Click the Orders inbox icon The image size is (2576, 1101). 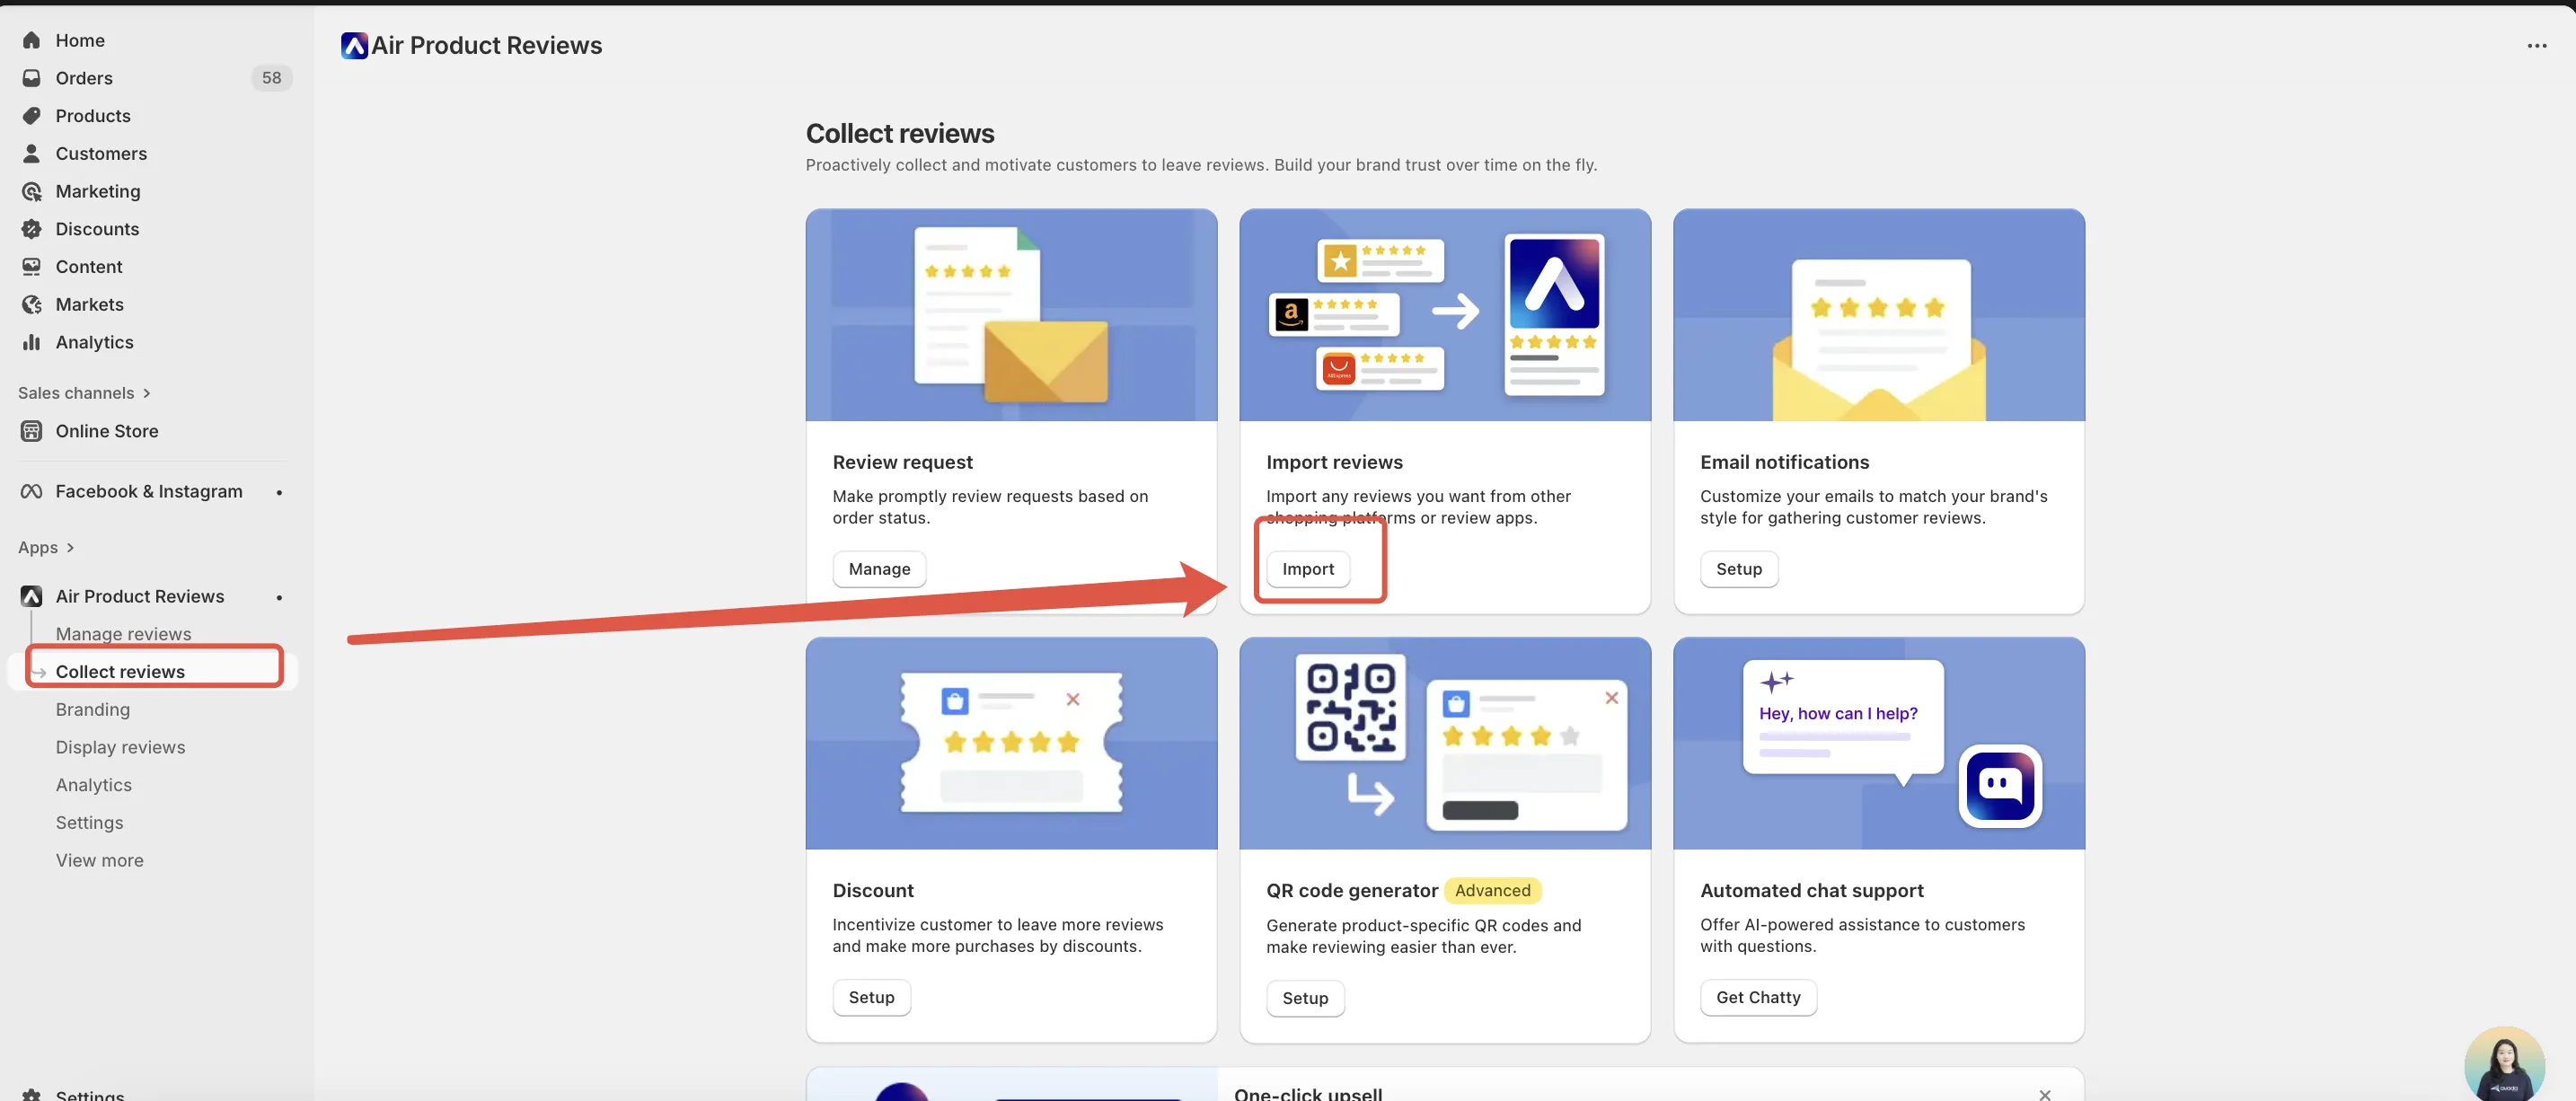(x=32, y=78)
